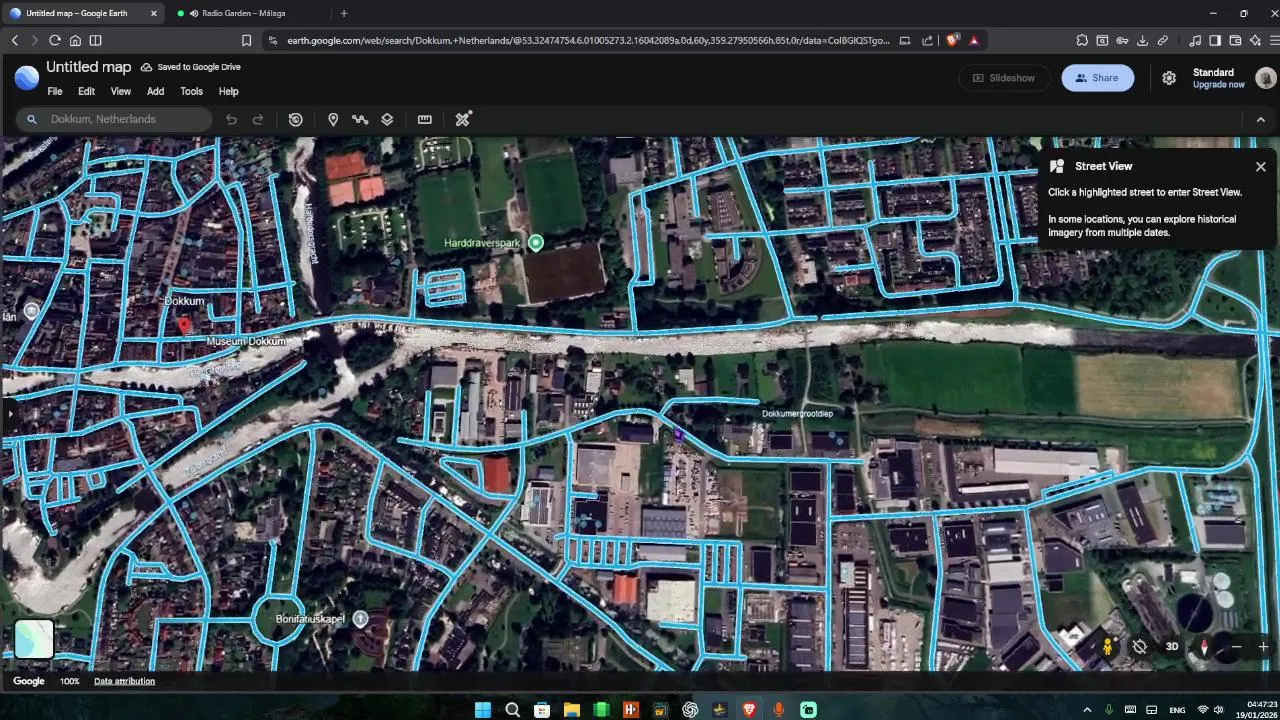Open historical imagery tool
This screenshot has height=720, width=1280.
[x=295, y=119]
